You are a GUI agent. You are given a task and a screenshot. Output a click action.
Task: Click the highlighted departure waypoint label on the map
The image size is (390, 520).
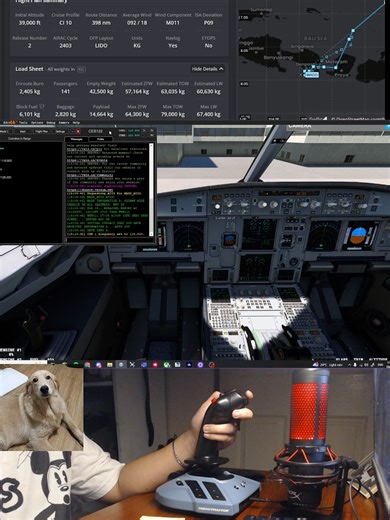(x=311, y=74)
